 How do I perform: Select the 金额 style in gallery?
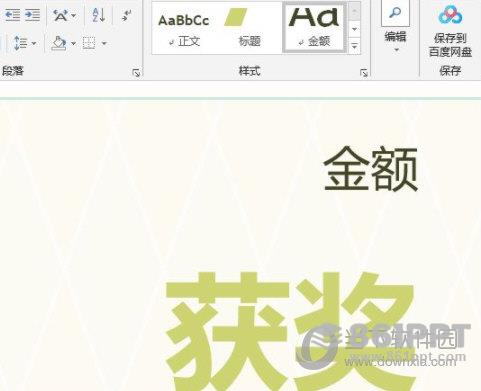[314, 27]
